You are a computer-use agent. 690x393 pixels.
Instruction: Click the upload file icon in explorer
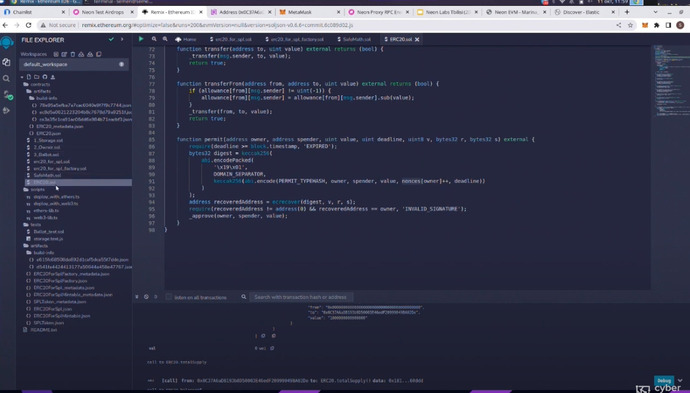click(52, 77)
